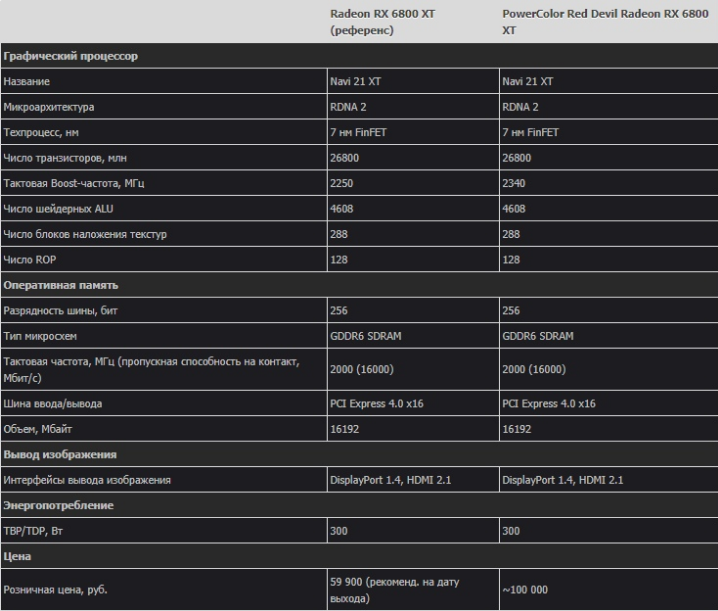The image size is (718, 611).
Task: Click 256 in the reference column
Action: (x=339, y=311)
